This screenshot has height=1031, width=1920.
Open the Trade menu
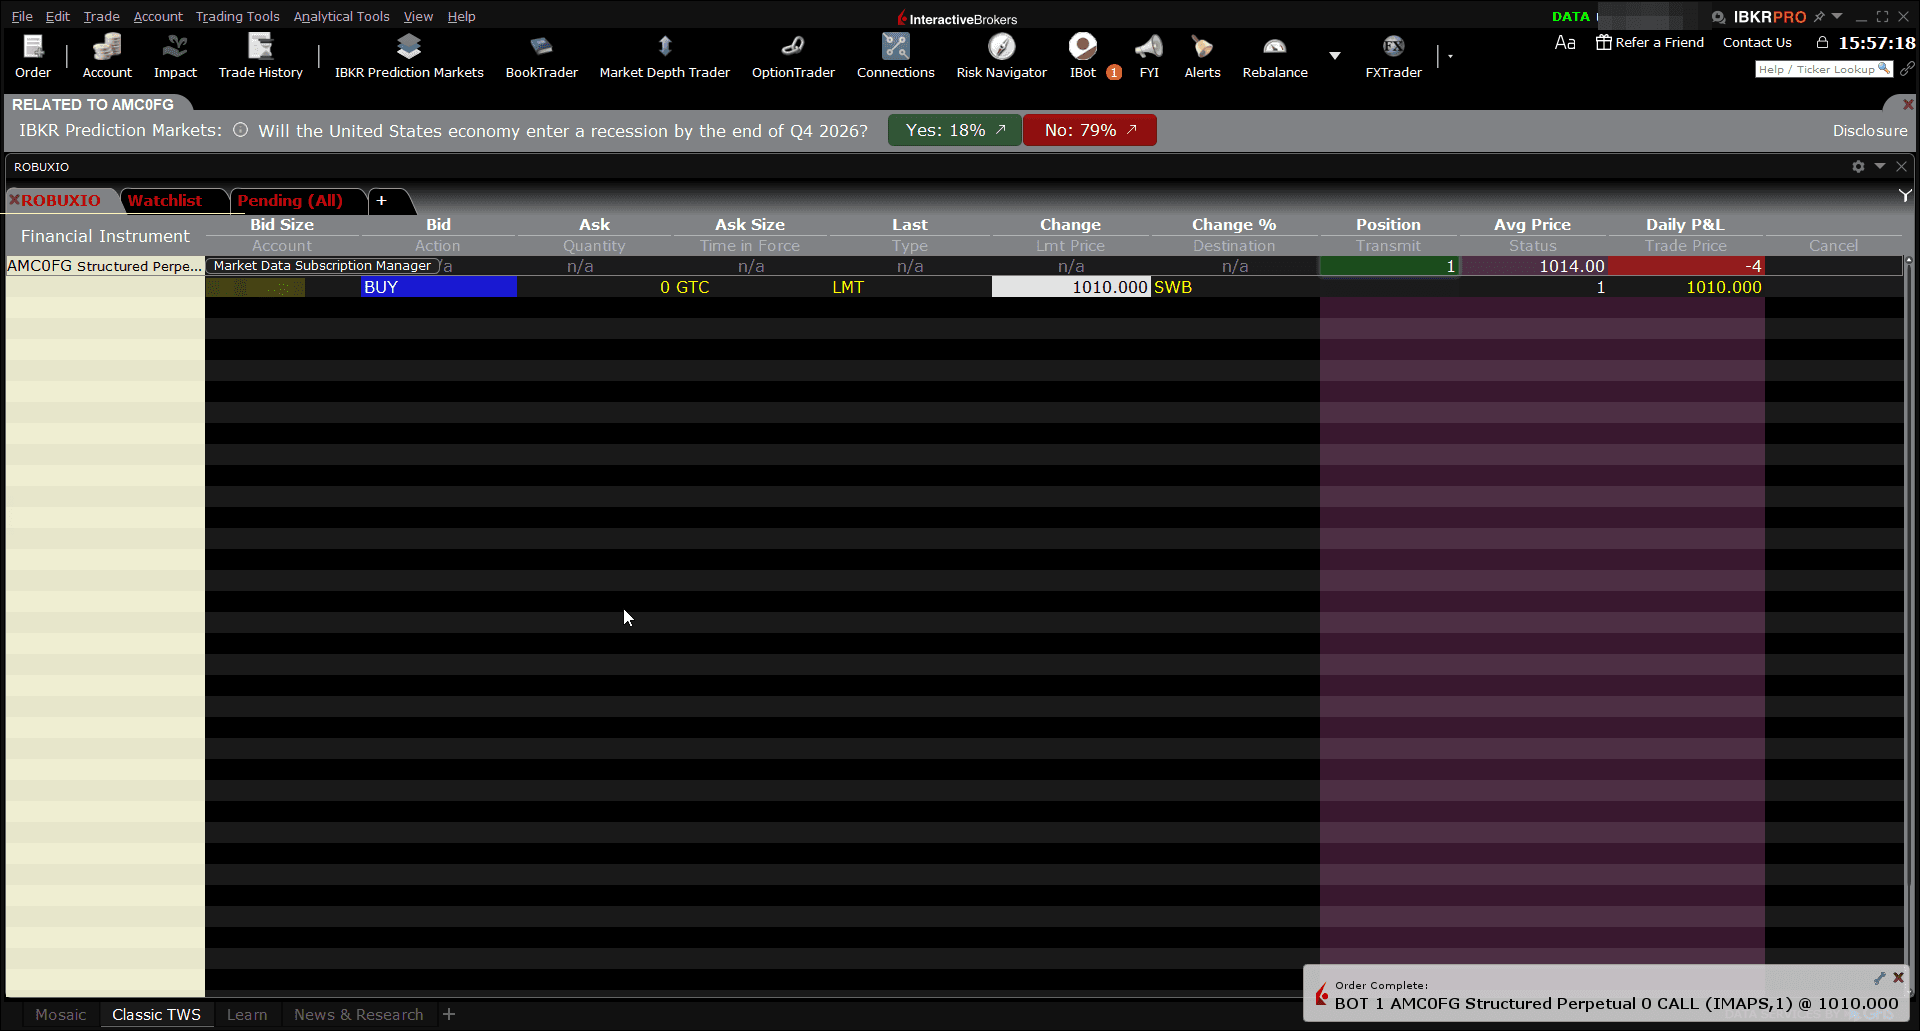coord(101,16)
